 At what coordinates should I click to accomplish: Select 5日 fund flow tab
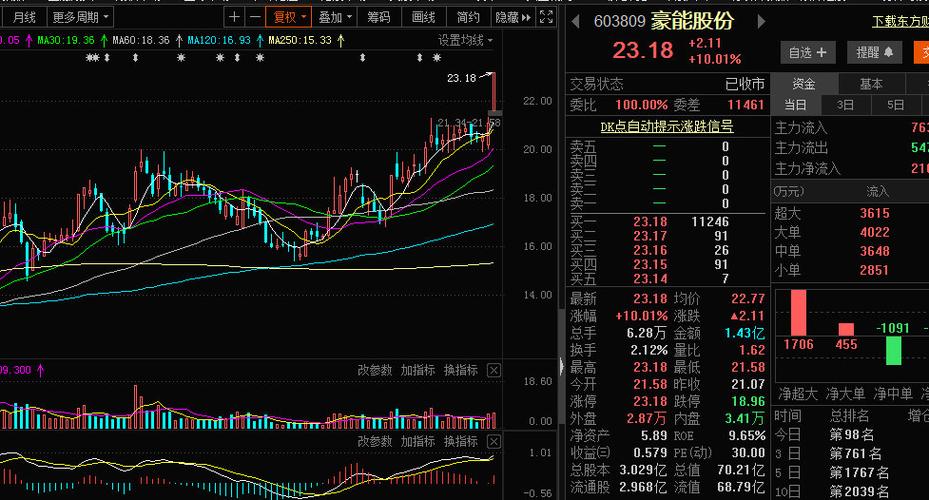(895, 105)
